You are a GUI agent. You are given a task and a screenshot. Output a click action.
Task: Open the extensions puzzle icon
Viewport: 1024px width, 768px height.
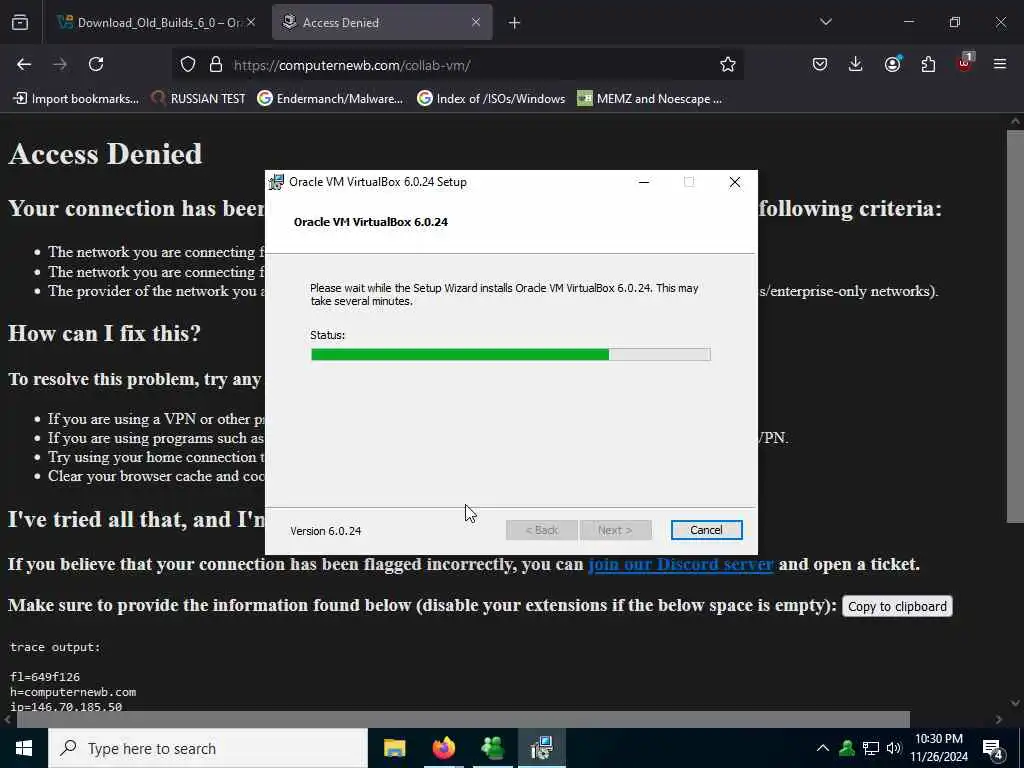(x=928, y=64)
